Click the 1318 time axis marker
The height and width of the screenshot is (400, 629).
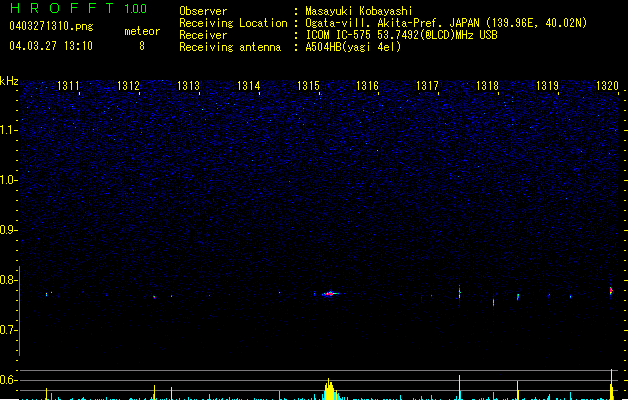[487, 86]
